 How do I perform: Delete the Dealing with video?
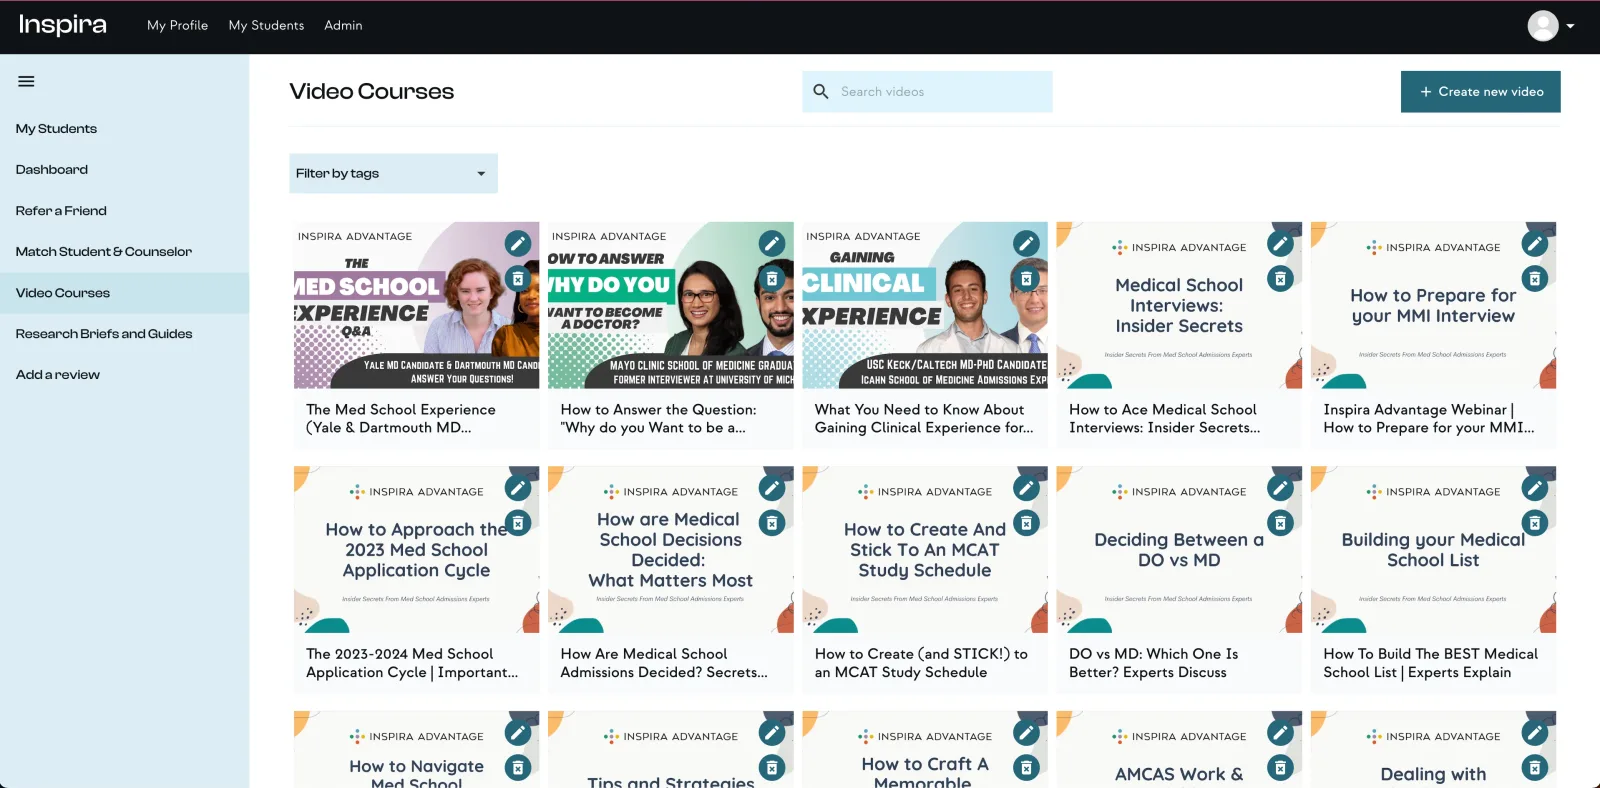click(1535, 768)
